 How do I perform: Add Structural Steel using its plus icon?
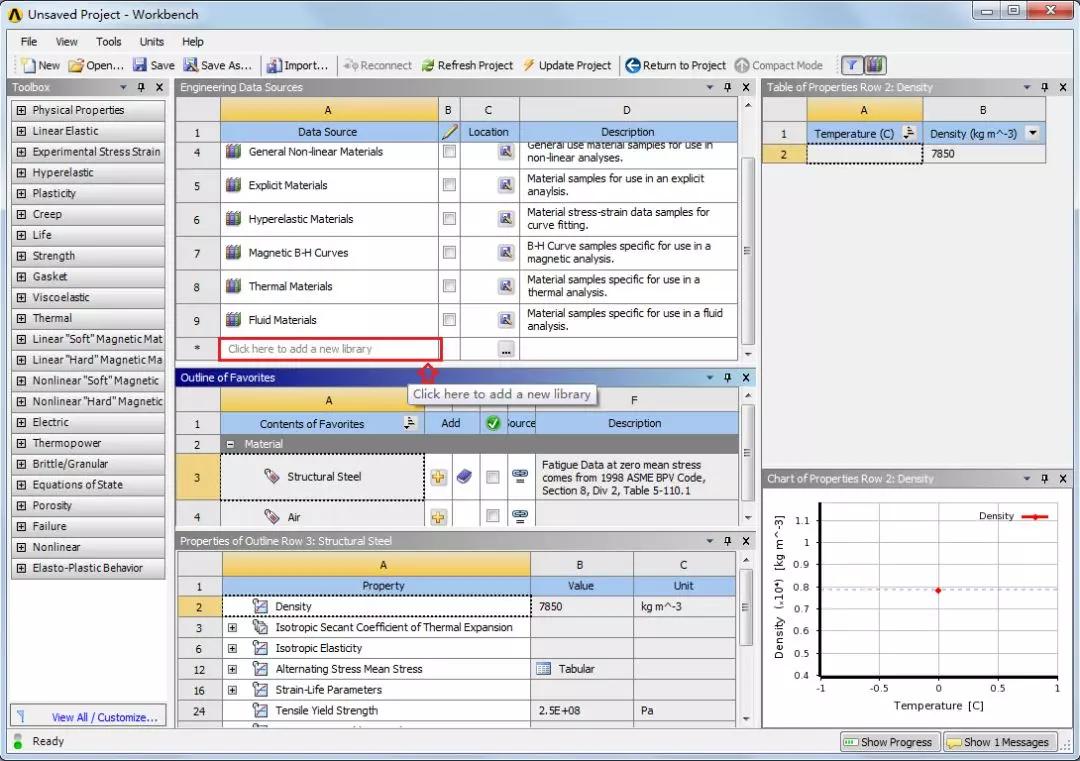click(438, 476)
